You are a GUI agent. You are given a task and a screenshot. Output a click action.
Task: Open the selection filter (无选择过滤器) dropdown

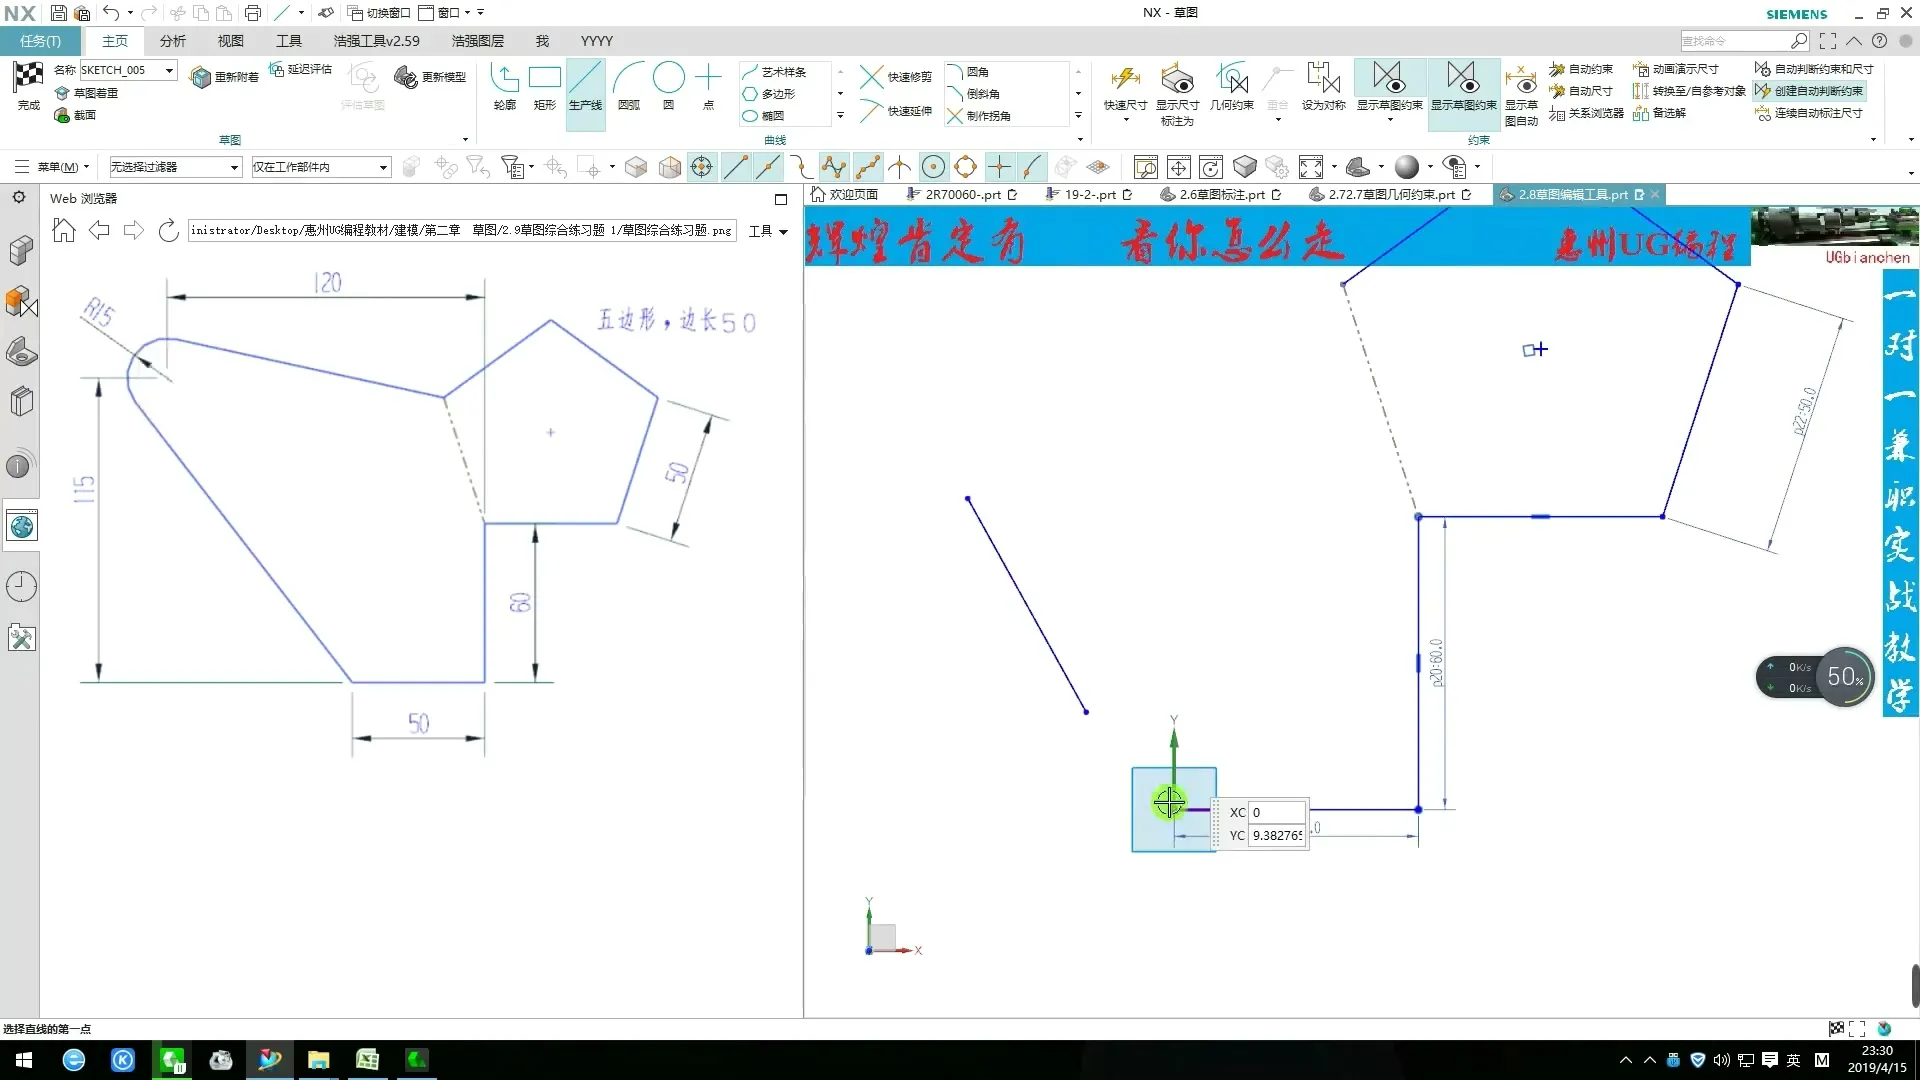pos(234,167)
